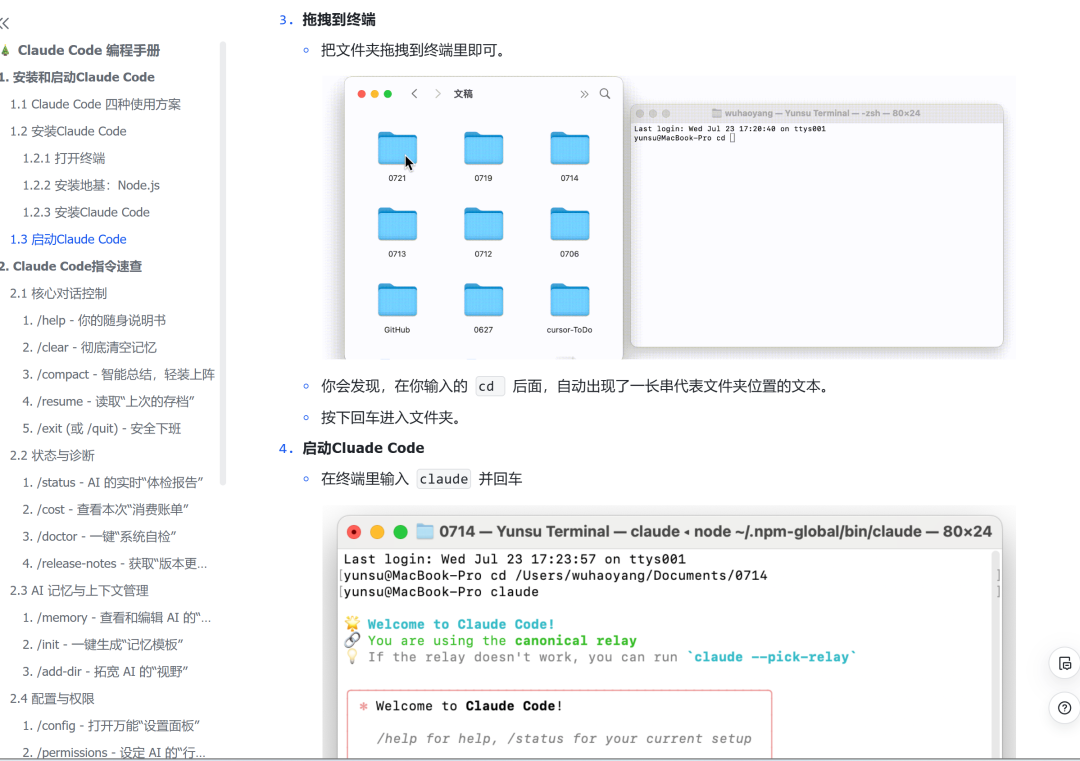Jump to 2.2 状态与诊断
Image resolution: width=1080 pixels, height=761 pixels.
coord(52,455)
